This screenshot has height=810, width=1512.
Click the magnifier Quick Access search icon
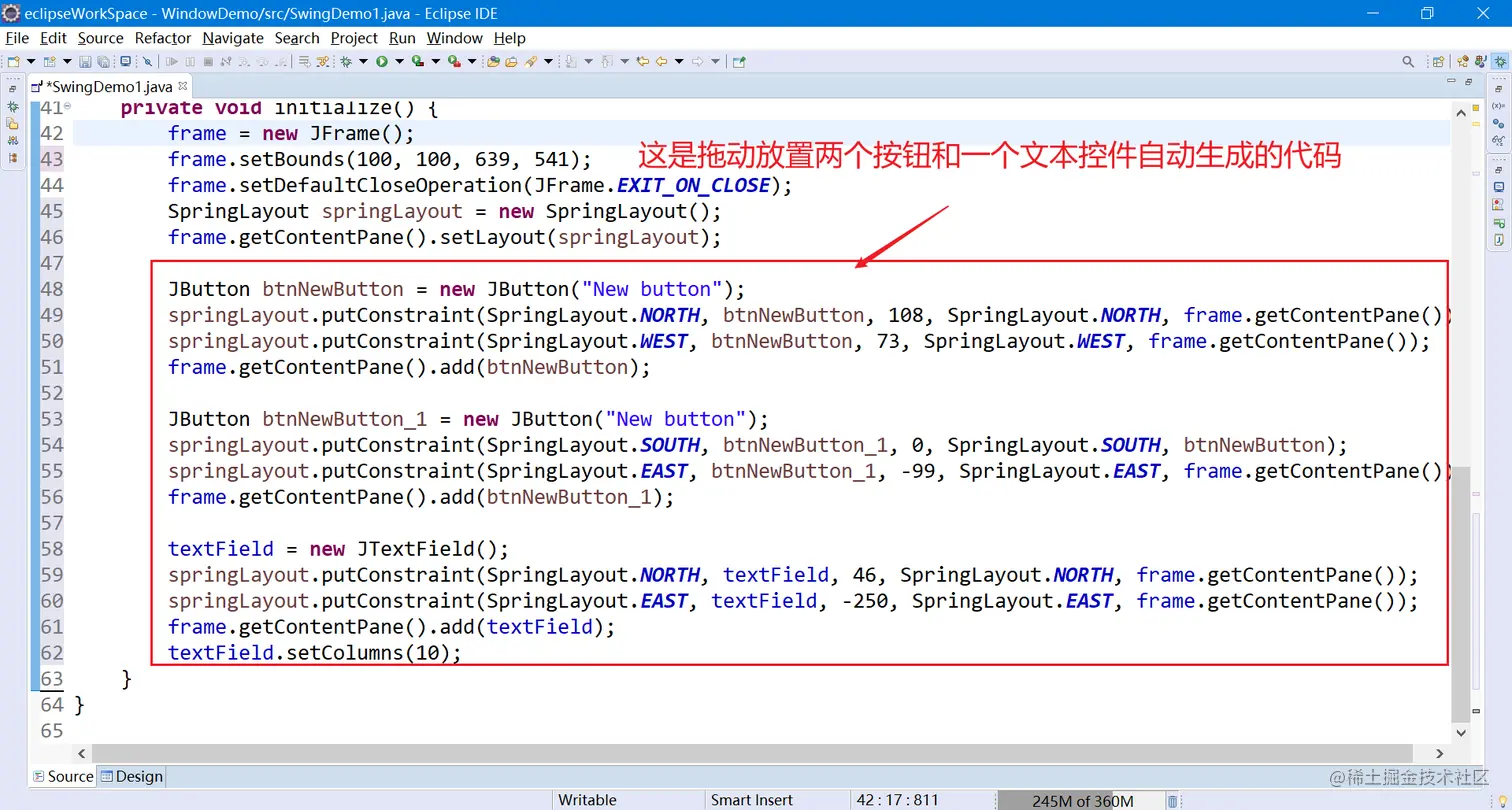pos(1408,61)
